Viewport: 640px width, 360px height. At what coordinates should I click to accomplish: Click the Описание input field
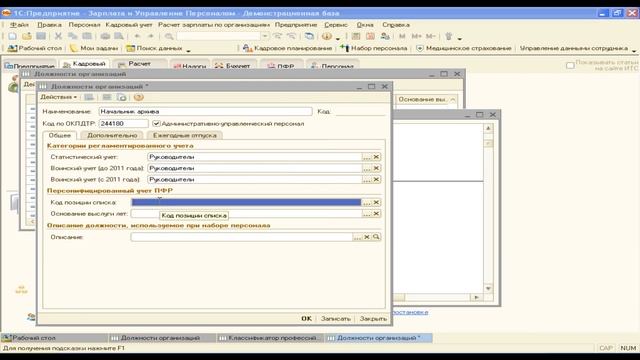pyautogui.click(x=242, y=237)
